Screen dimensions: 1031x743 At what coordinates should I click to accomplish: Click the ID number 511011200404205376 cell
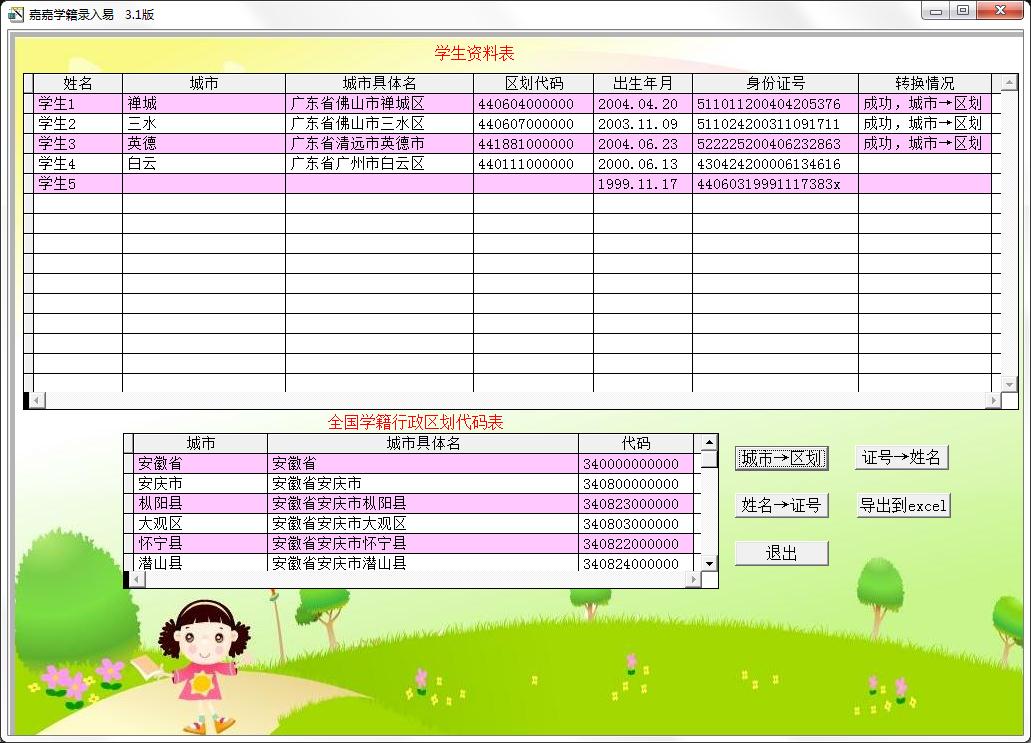775,104
